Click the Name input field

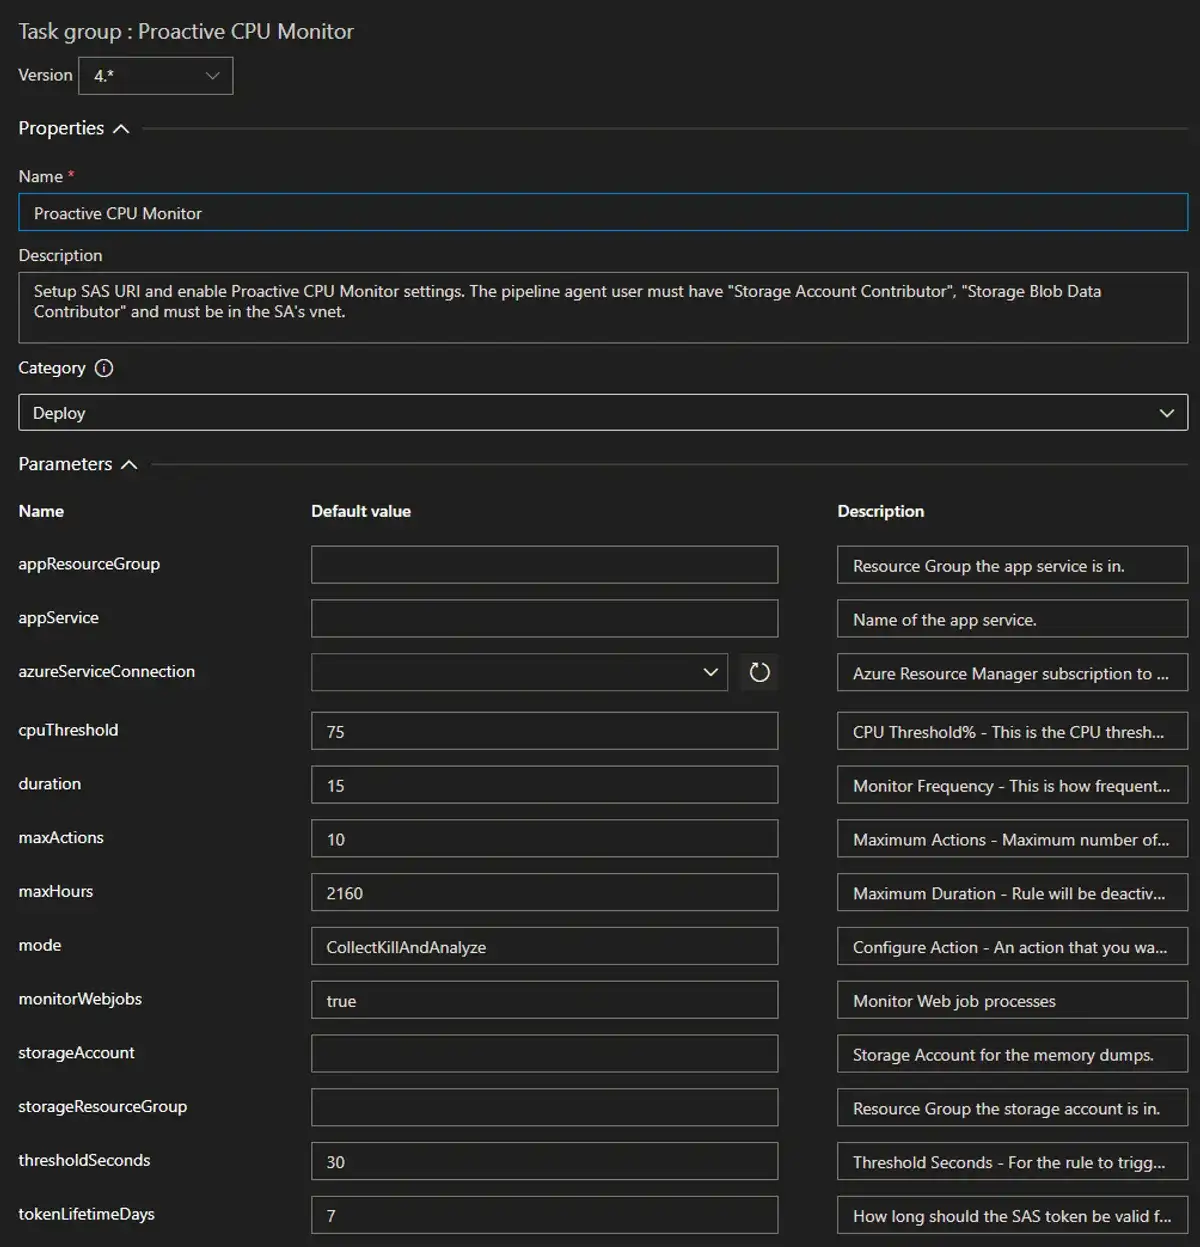pyautogui.click(x=600, y=212)
